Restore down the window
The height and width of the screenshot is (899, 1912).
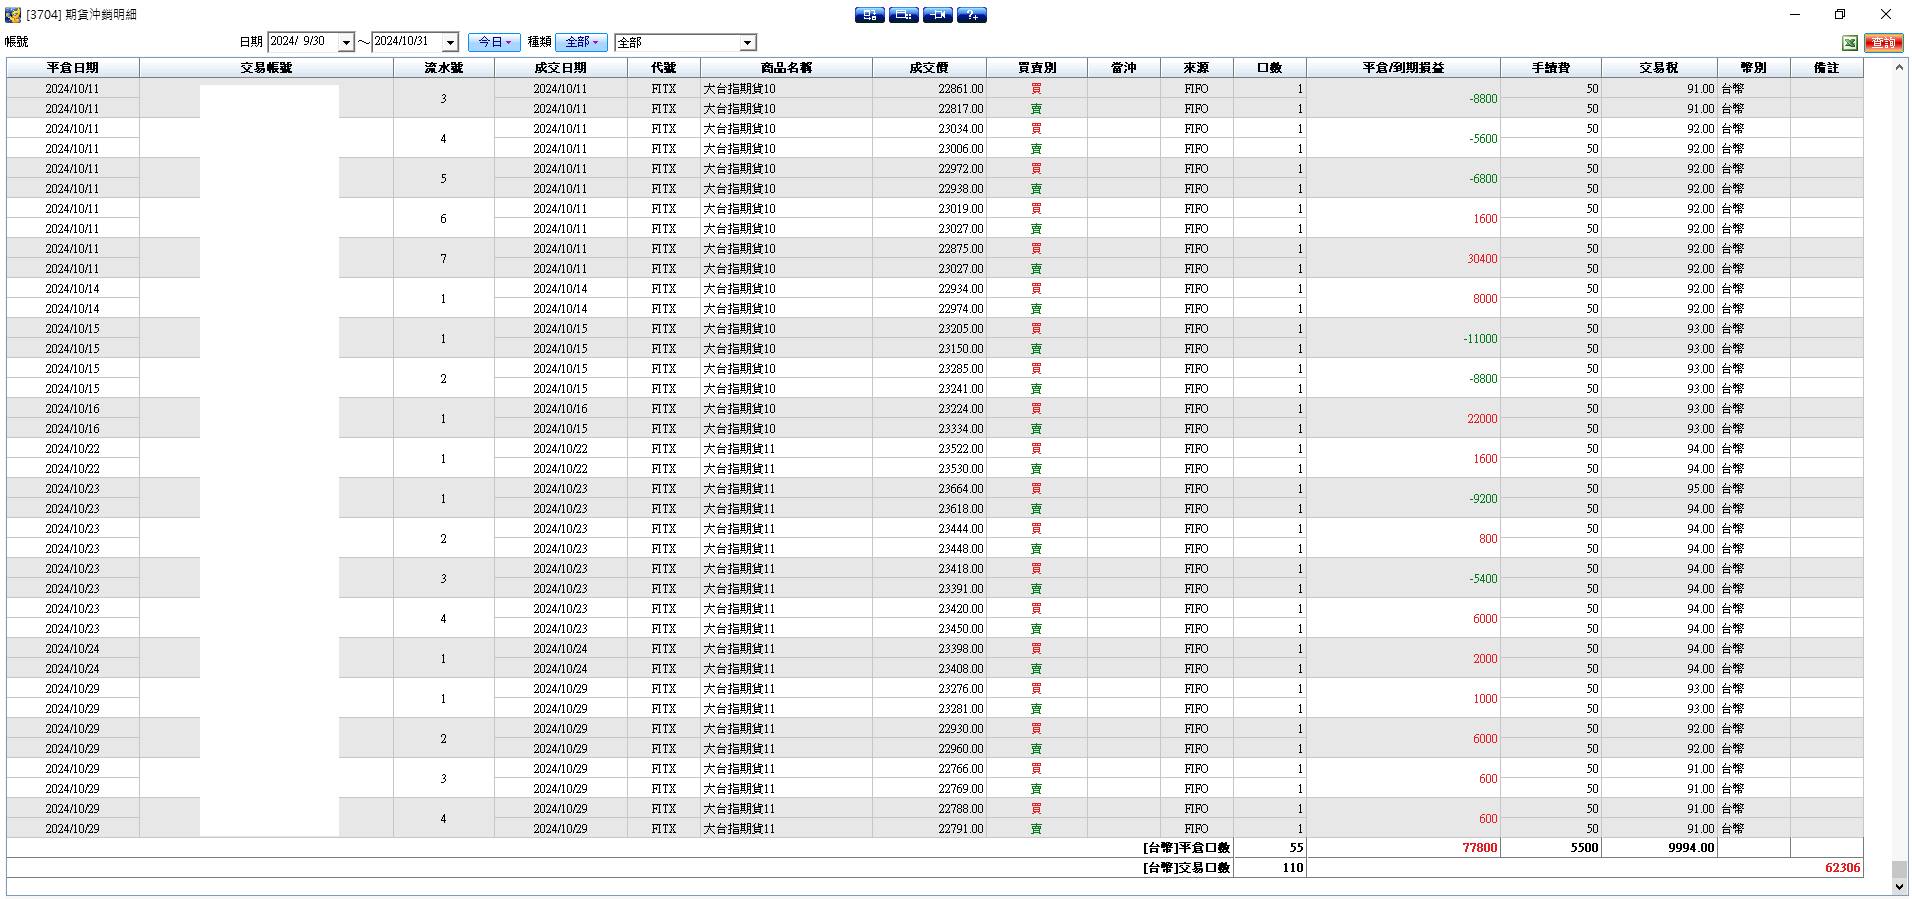pos(1840,14)
